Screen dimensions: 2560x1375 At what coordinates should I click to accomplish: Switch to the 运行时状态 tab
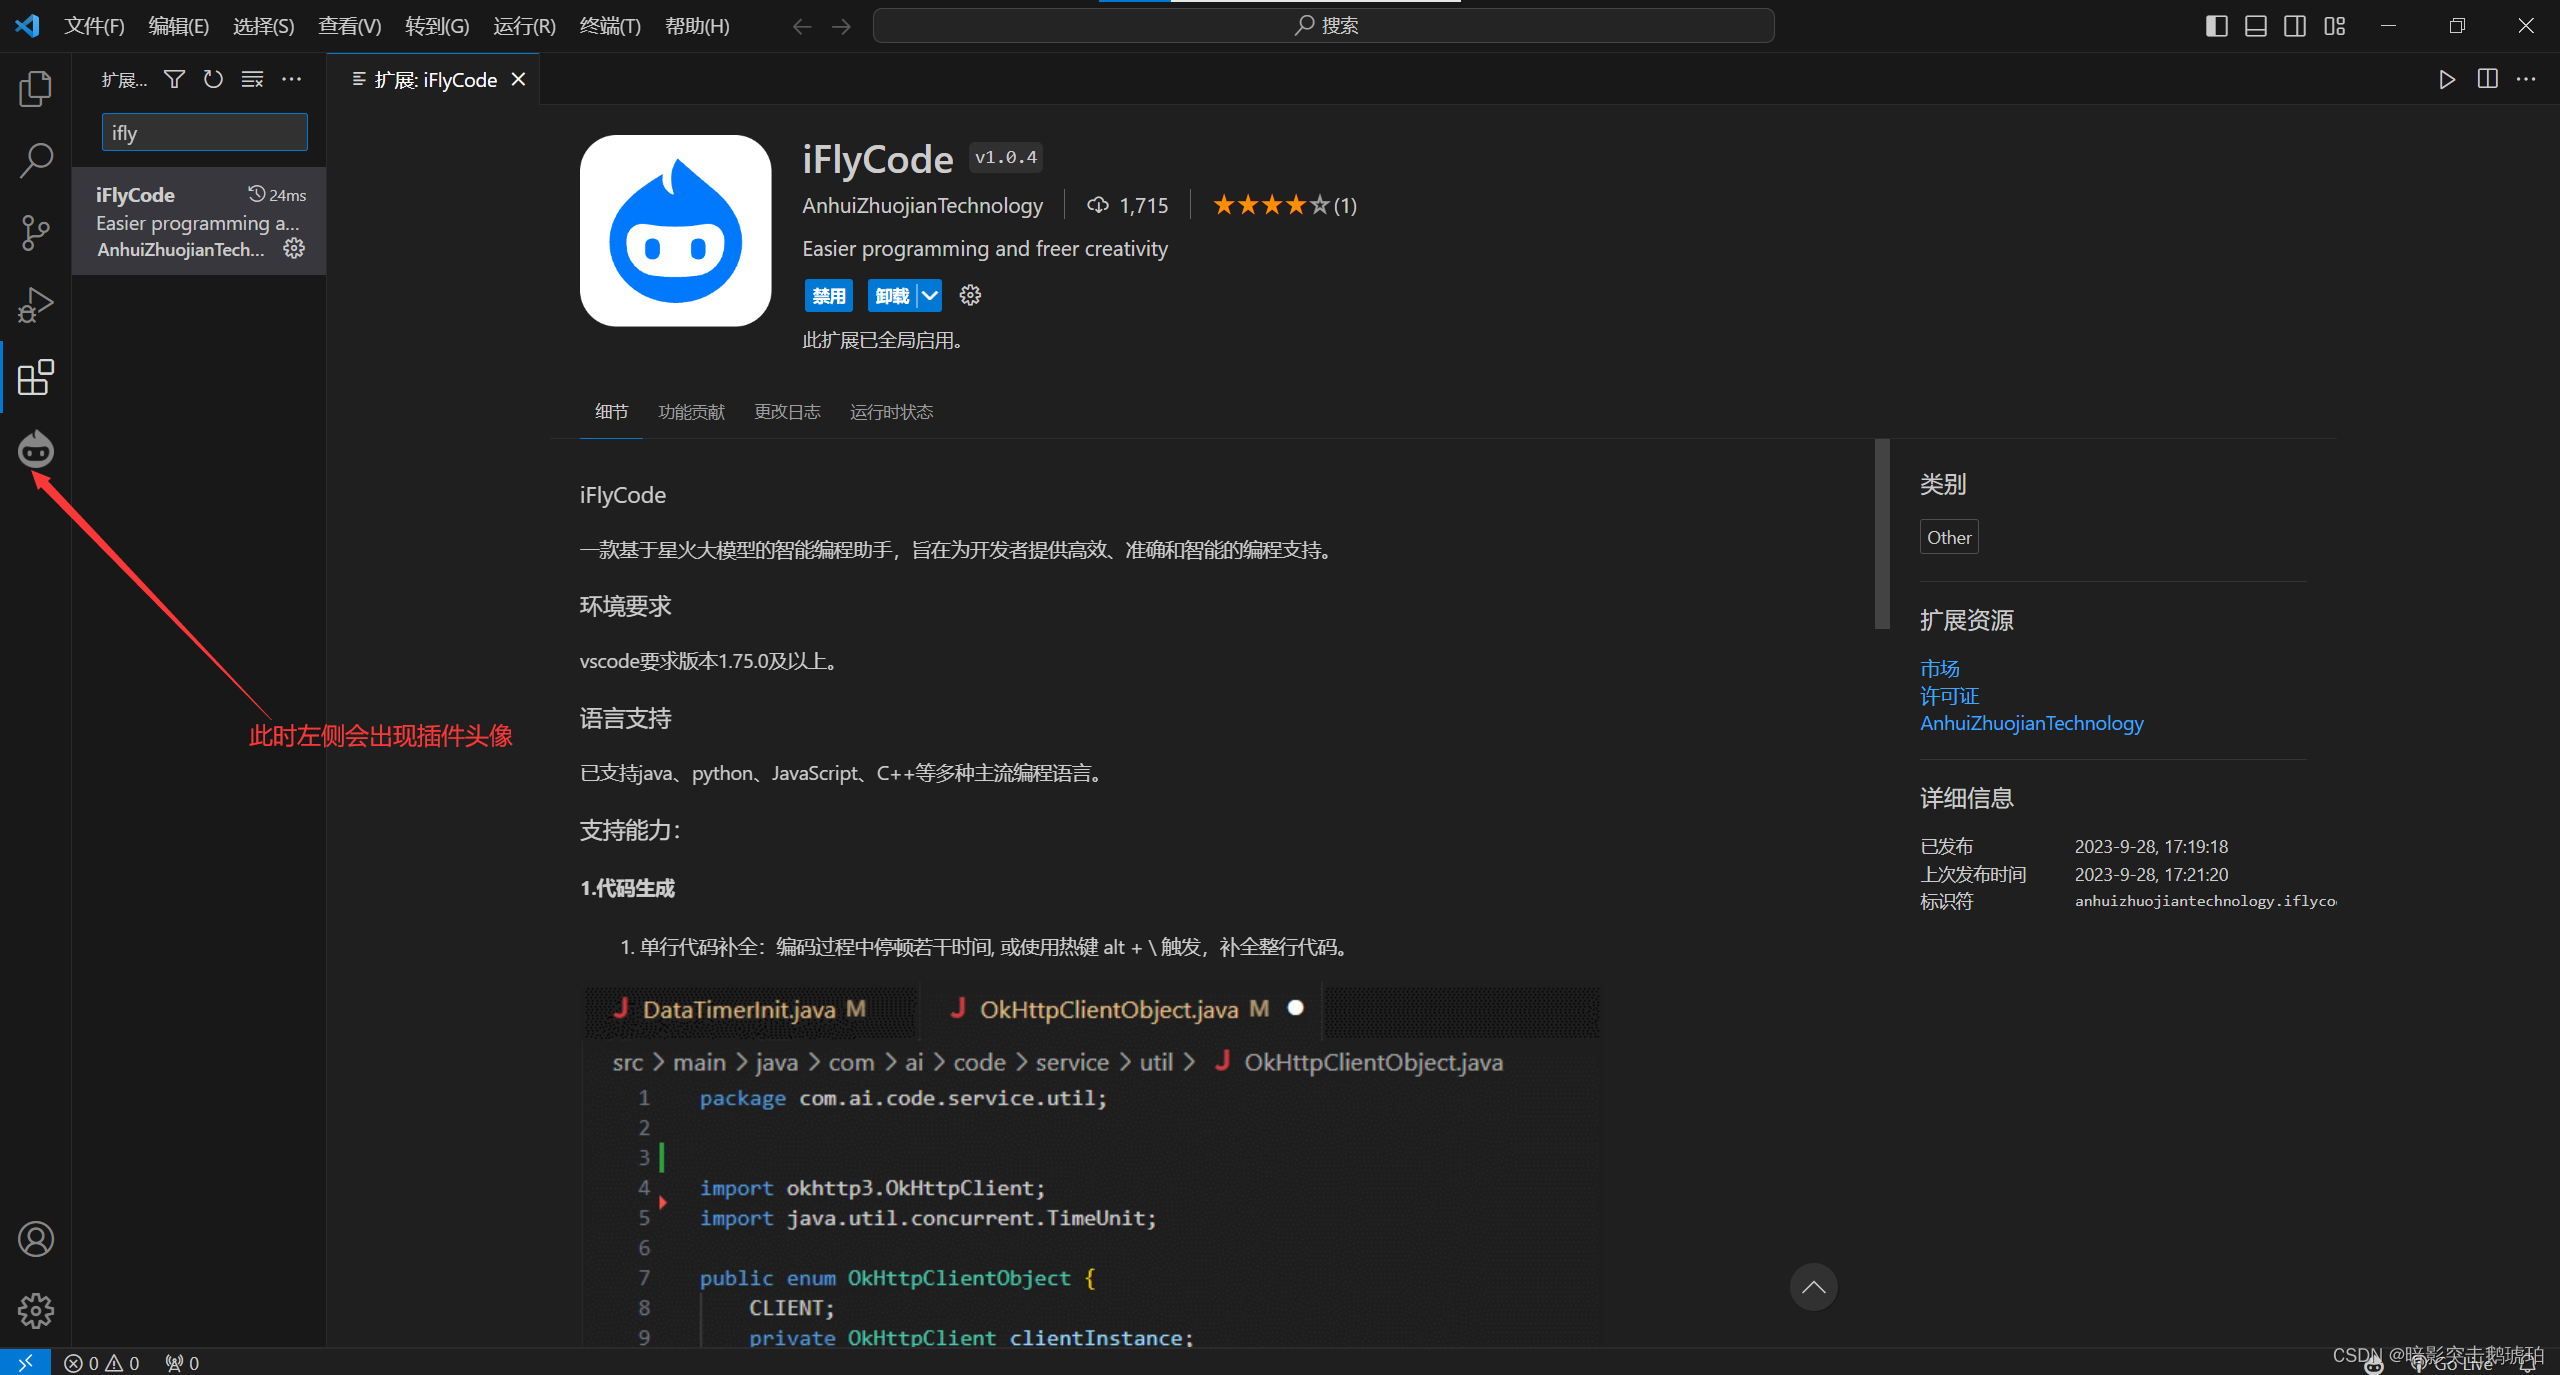coord(890,411)
